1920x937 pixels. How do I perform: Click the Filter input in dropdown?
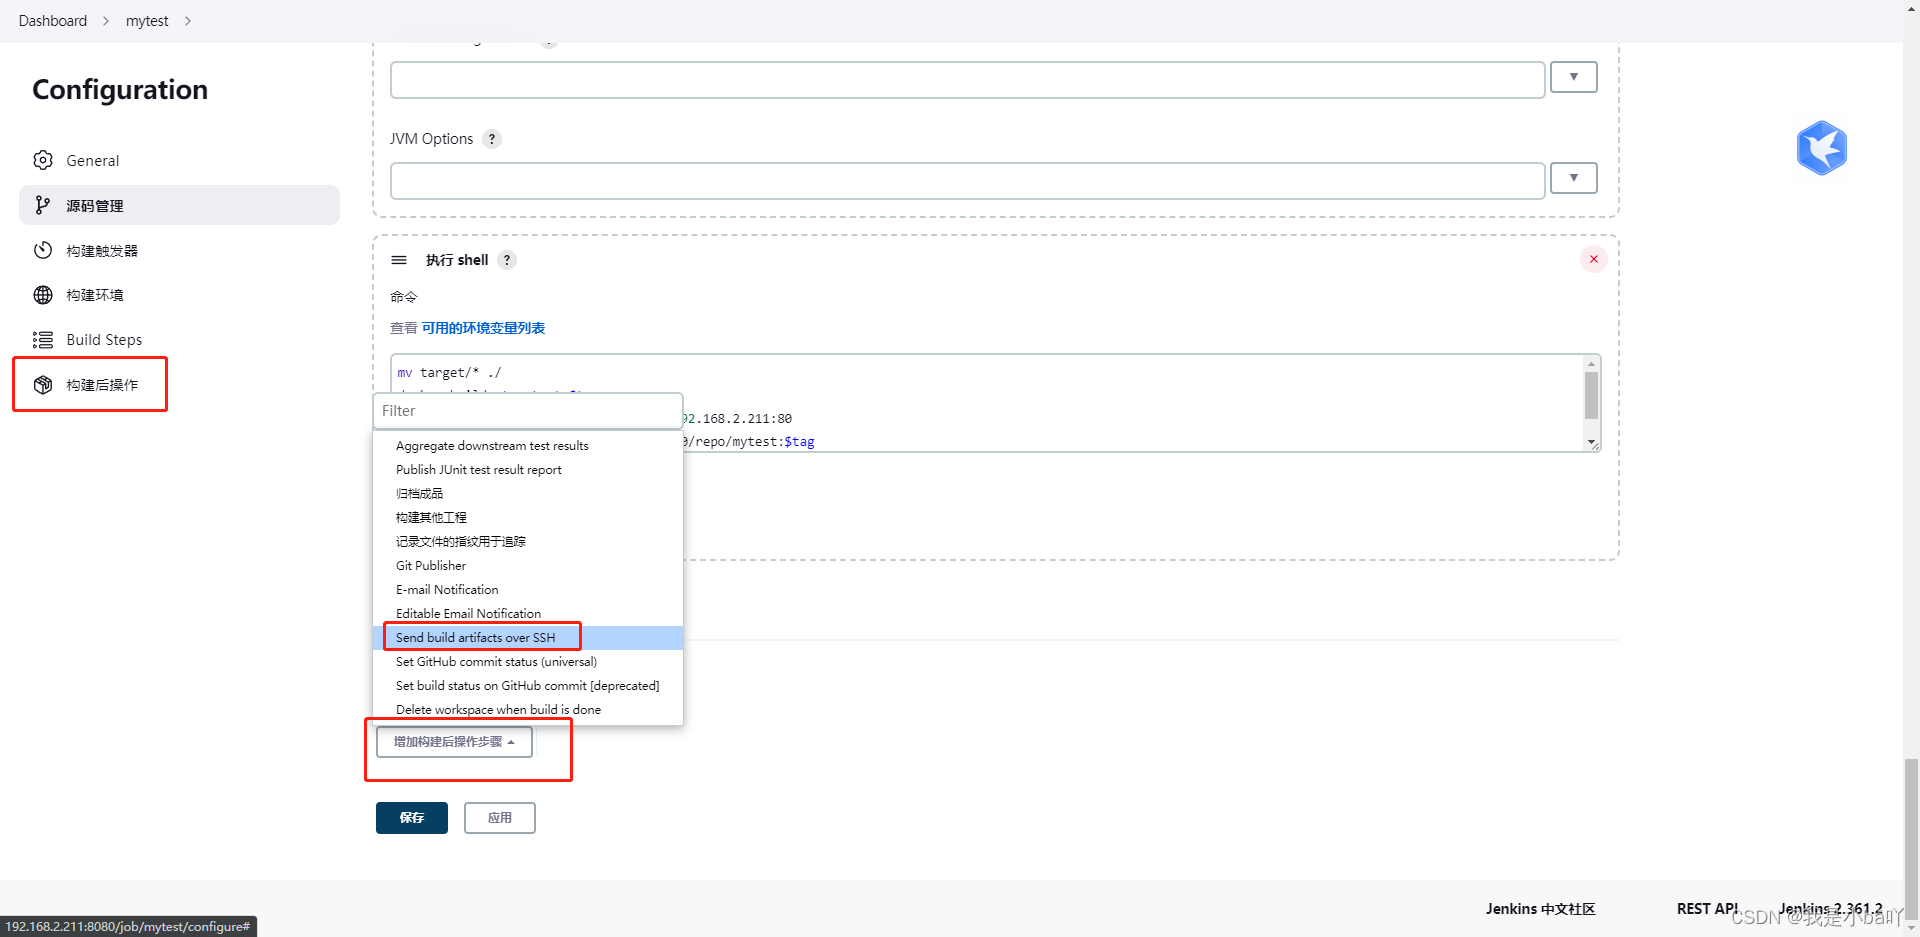(x=528, y=411)
